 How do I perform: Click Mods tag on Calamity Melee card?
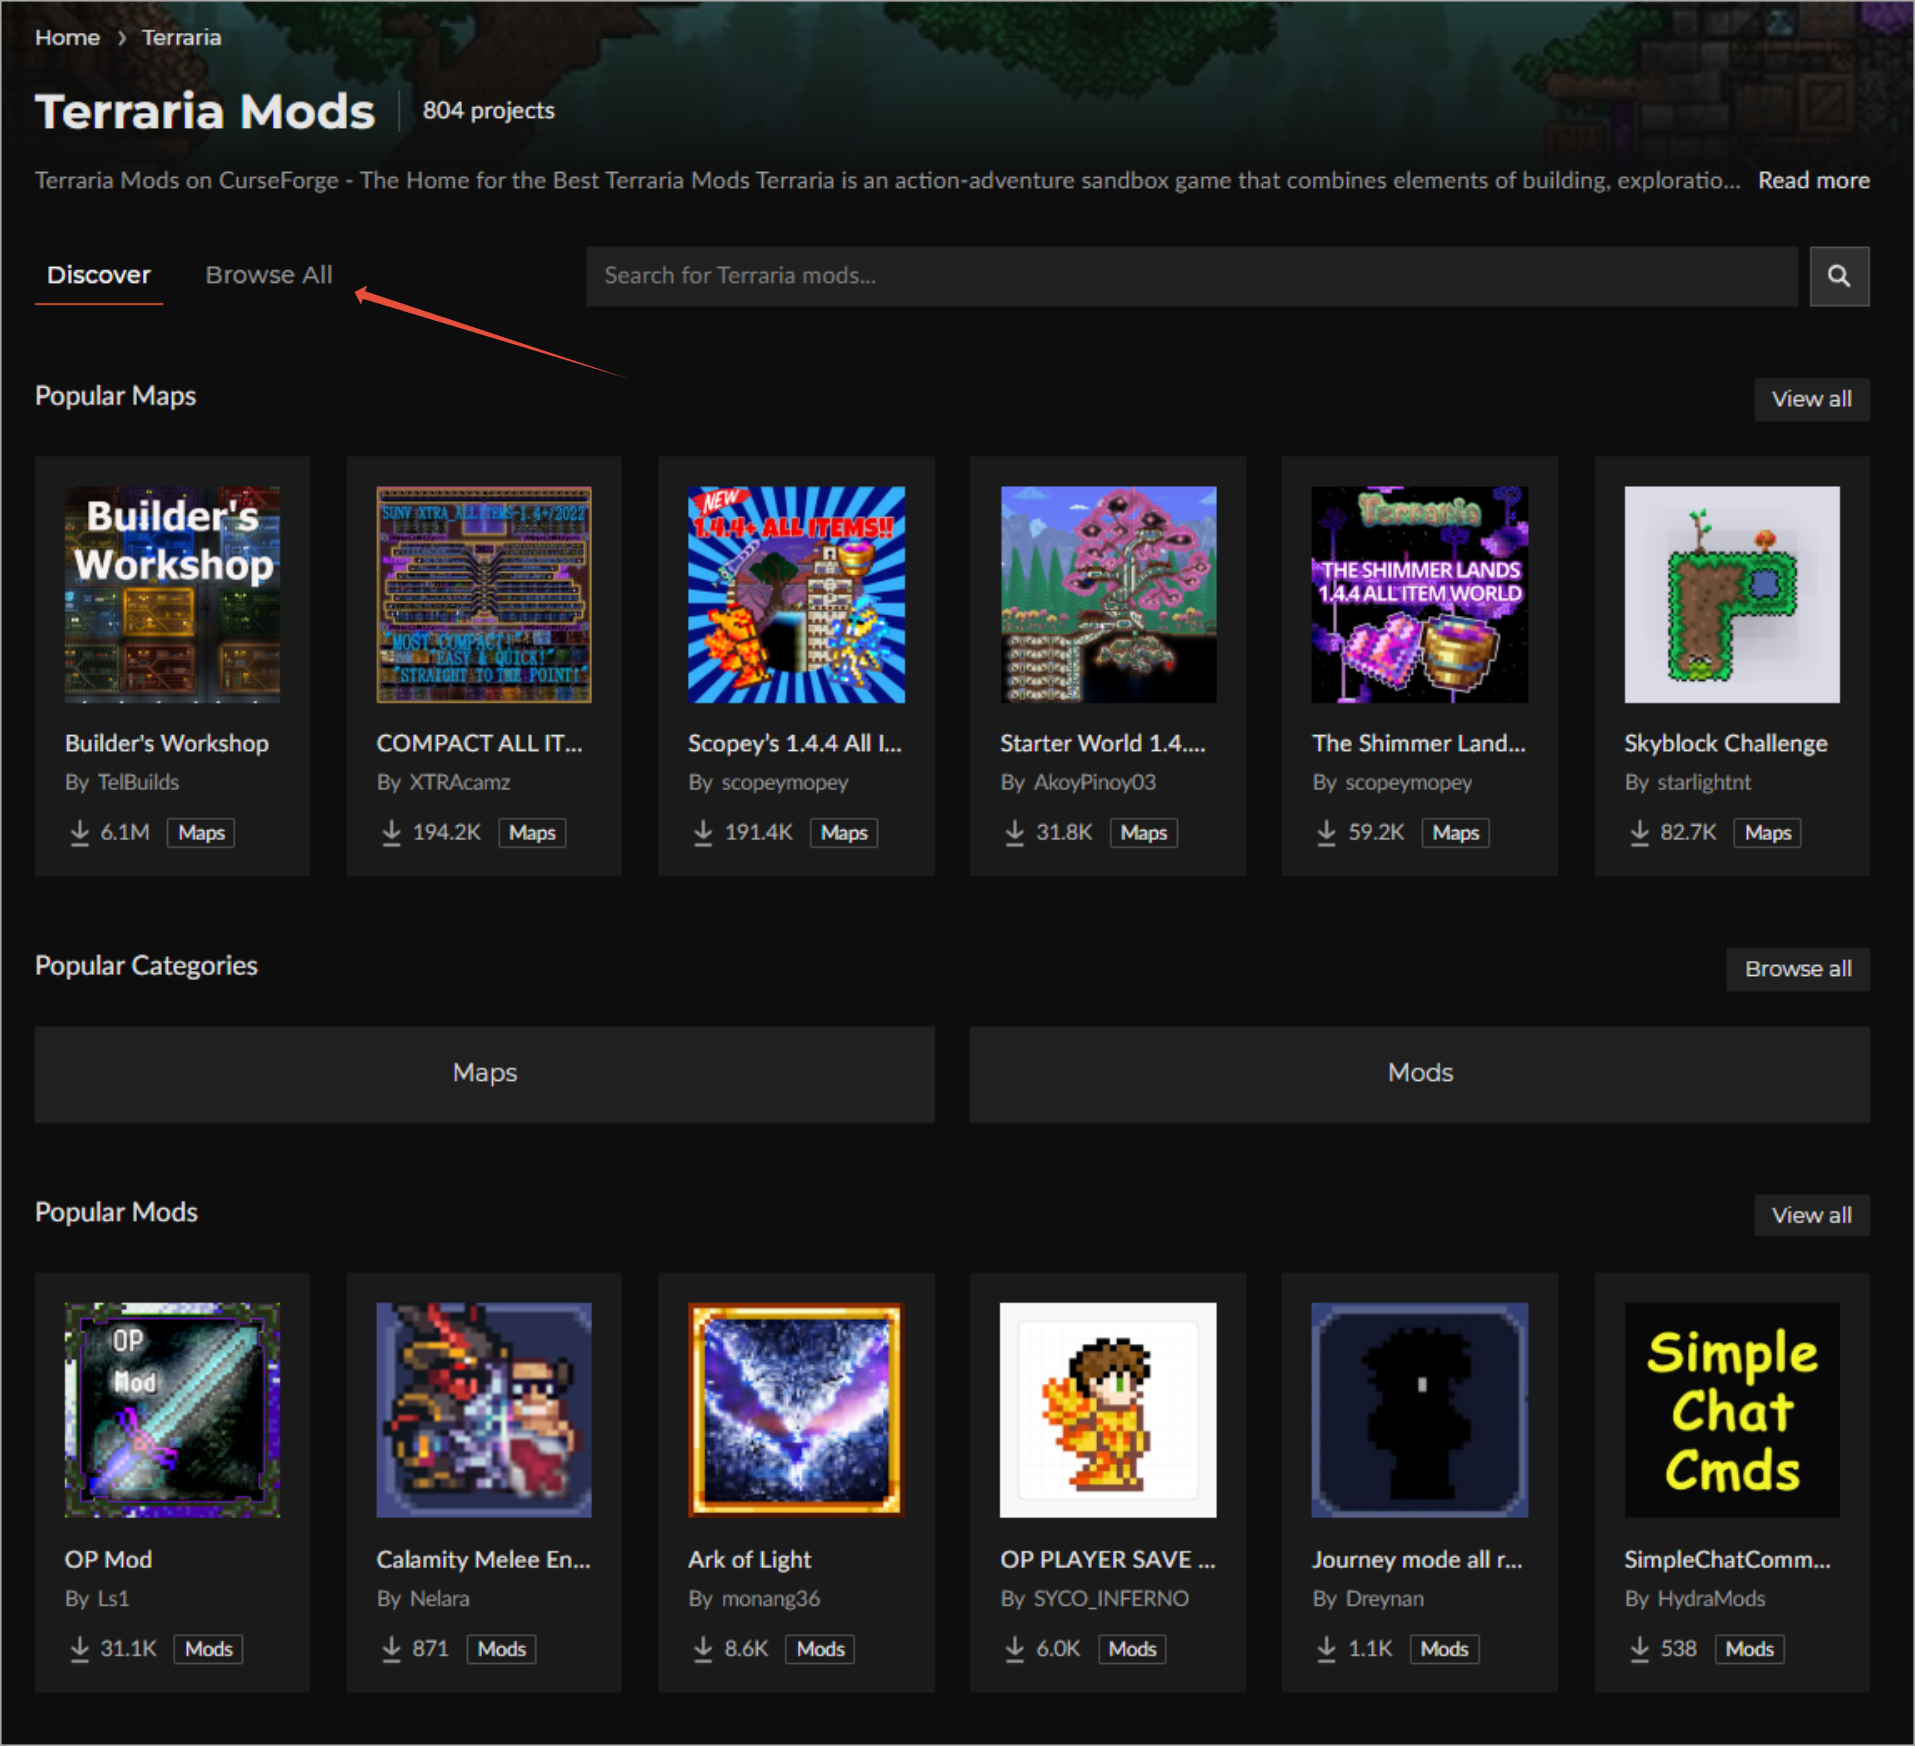(x=501, y=1649)
